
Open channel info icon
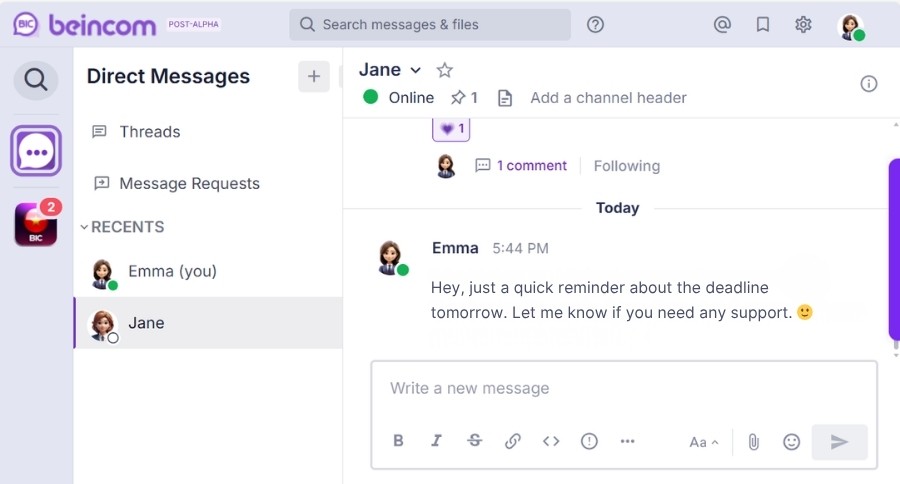coord(868,84)
